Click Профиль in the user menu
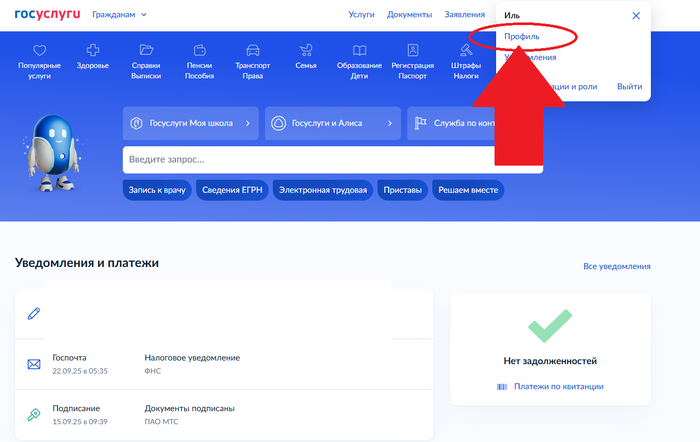Viewport: 700px width, 442px height. (x=521, y=37)
